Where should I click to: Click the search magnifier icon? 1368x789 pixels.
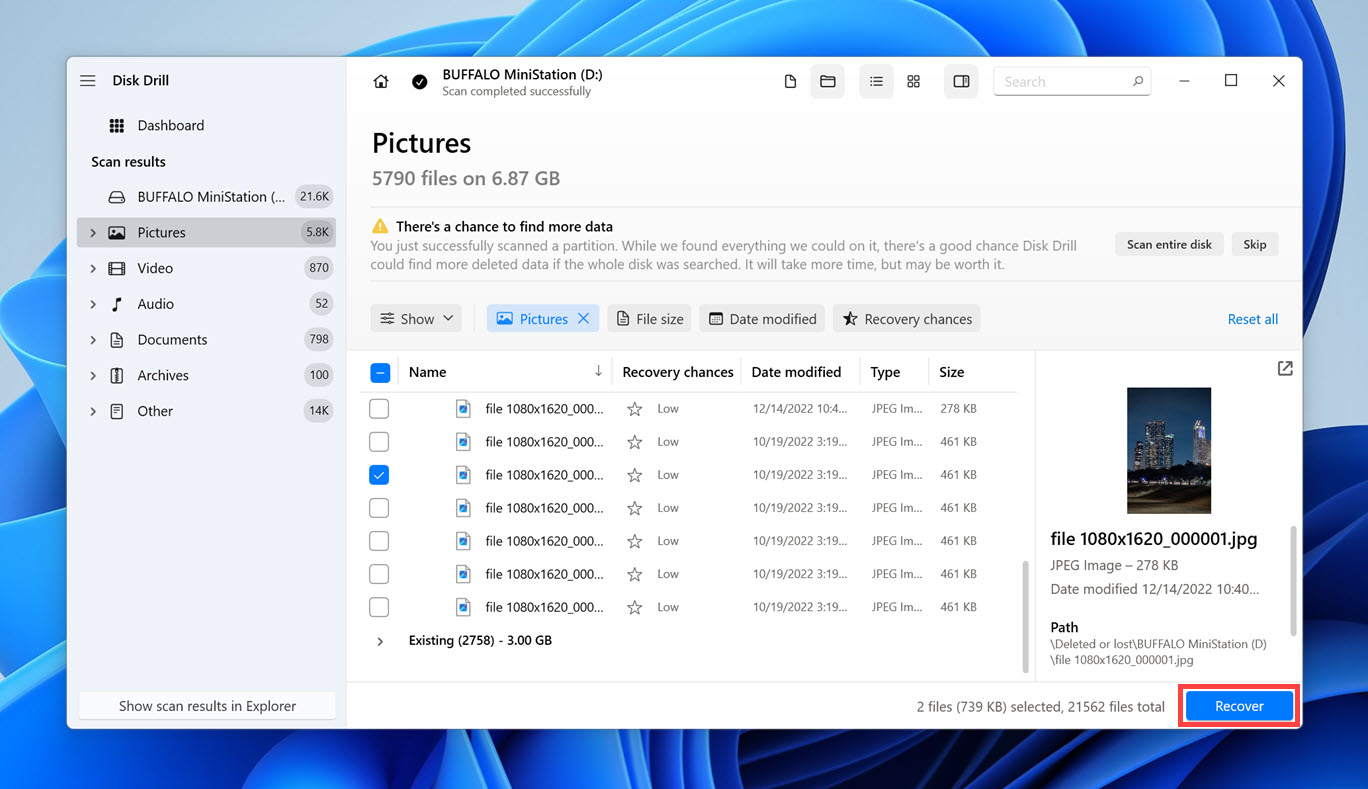tap(1138, 82)
